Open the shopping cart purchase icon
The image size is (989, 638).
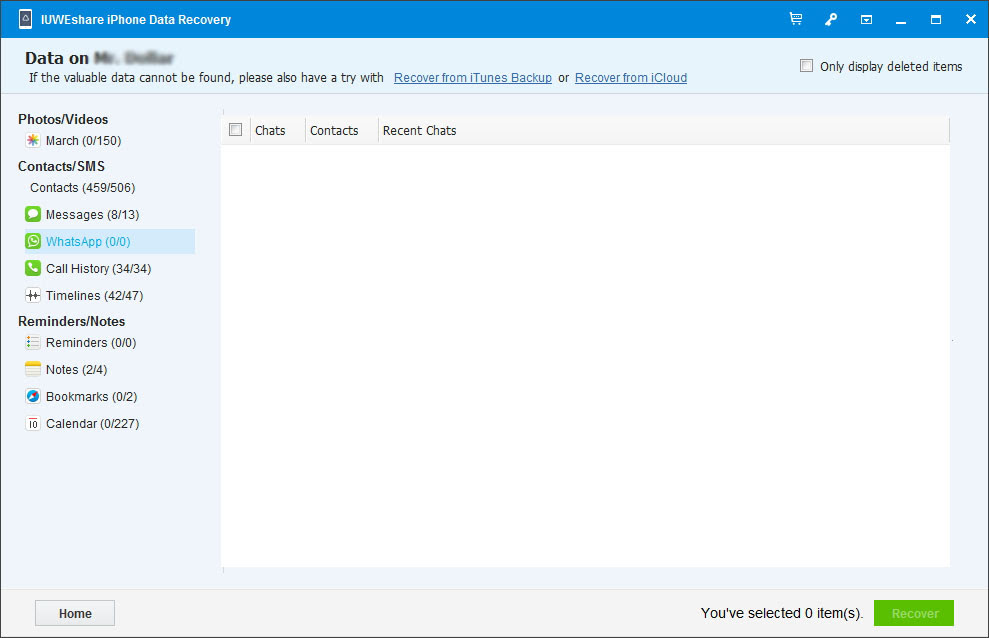pos(796,19)
